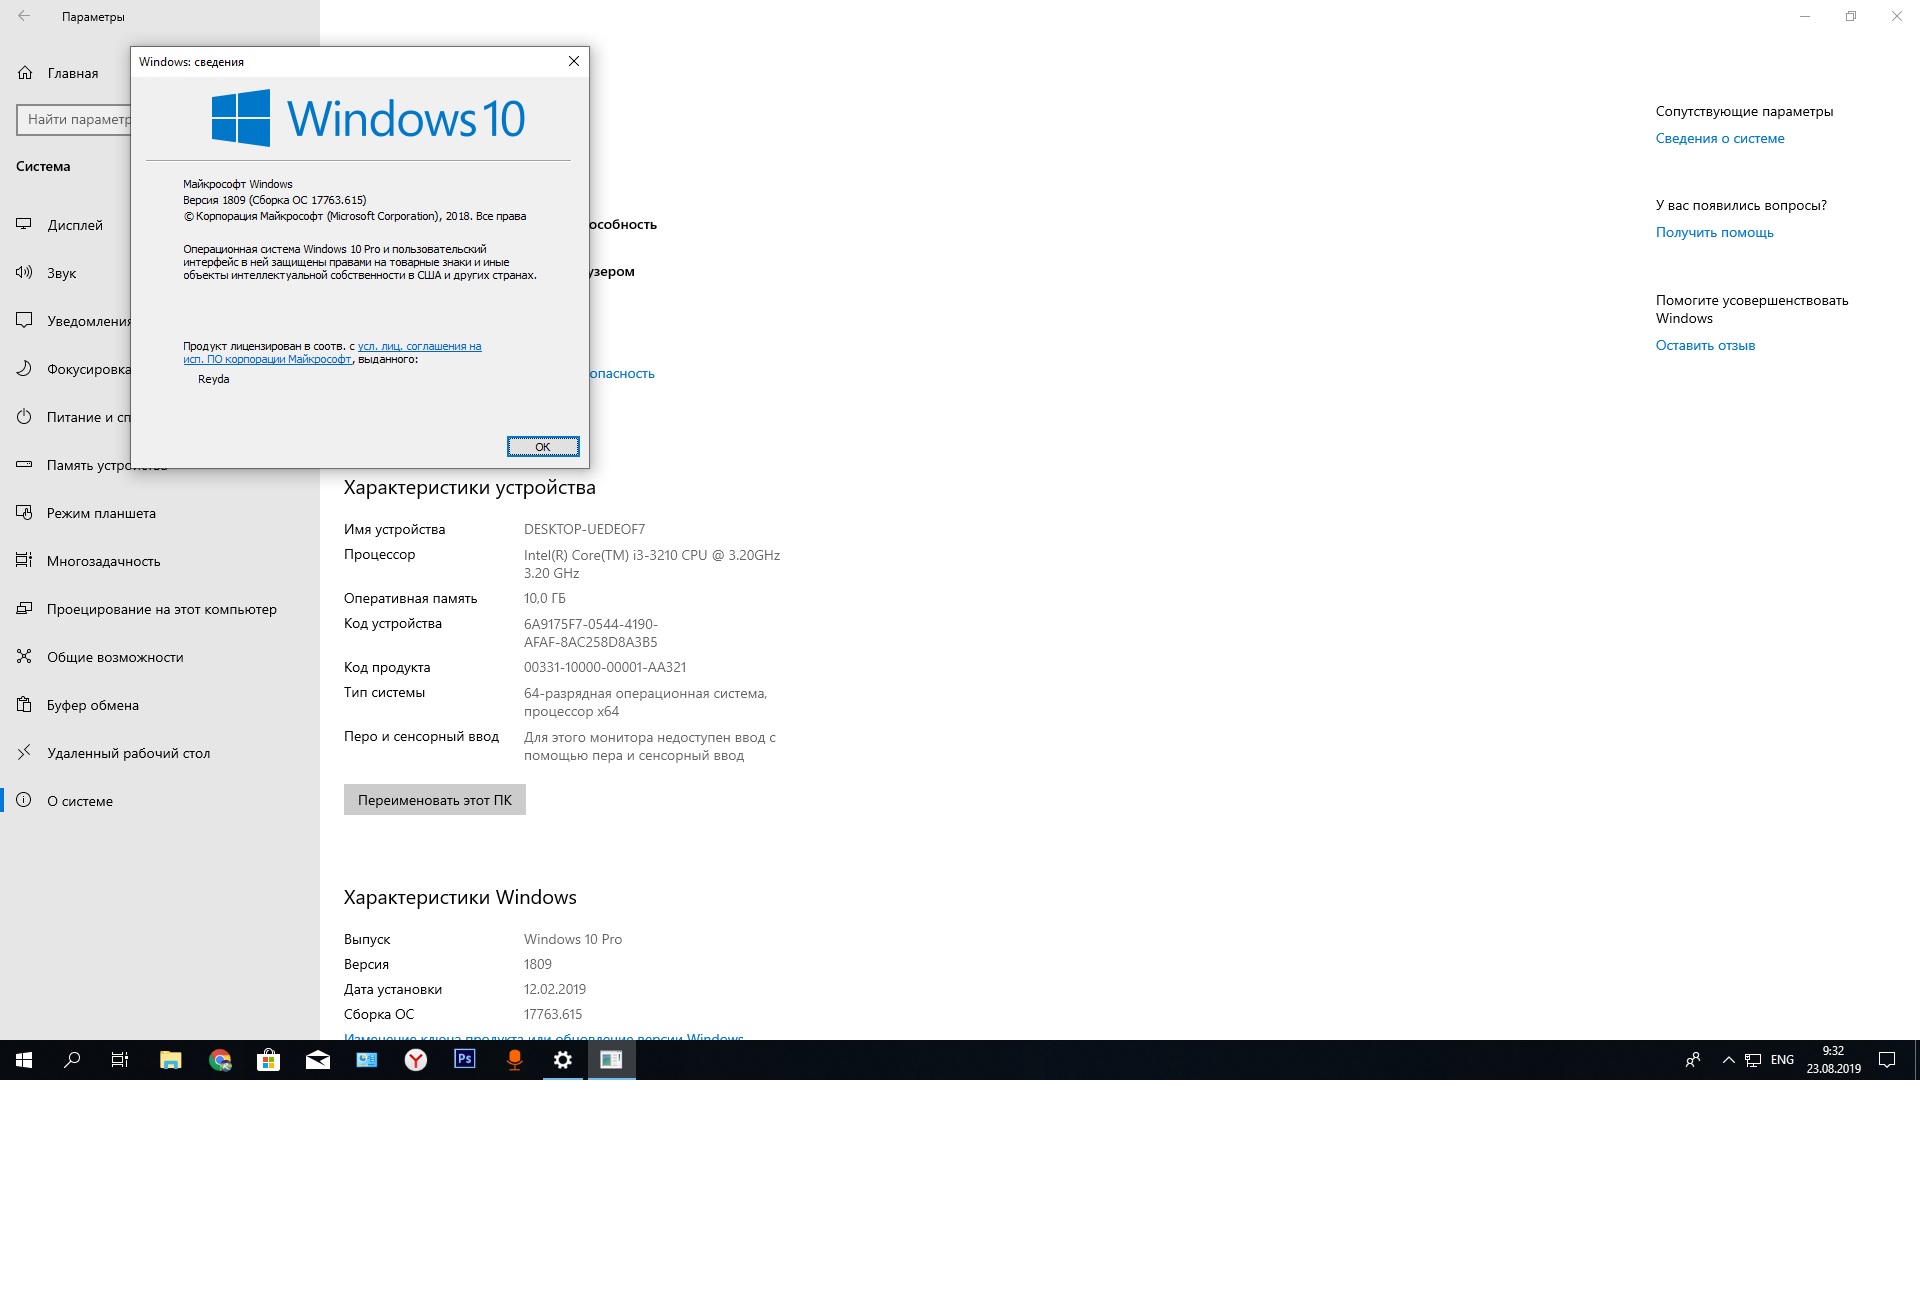Open taskbar Search magnifier
Viewport: 1920px width, 1302px height.
[72, 1060]
